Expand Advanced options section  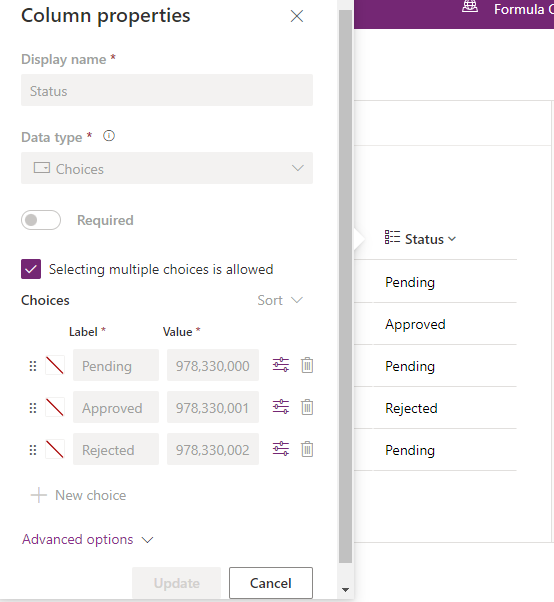click(88, 539)
